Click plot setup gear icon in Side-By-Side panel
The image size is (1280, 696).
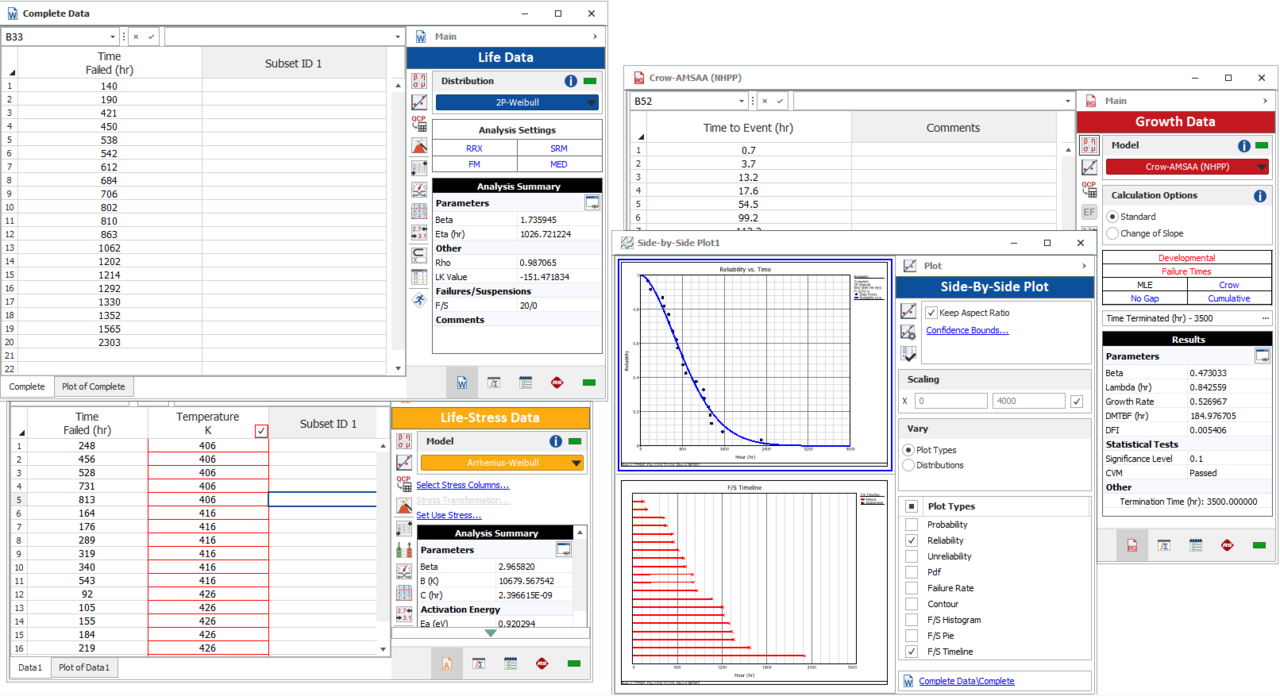pyautogui.click(x=908, y=332)
